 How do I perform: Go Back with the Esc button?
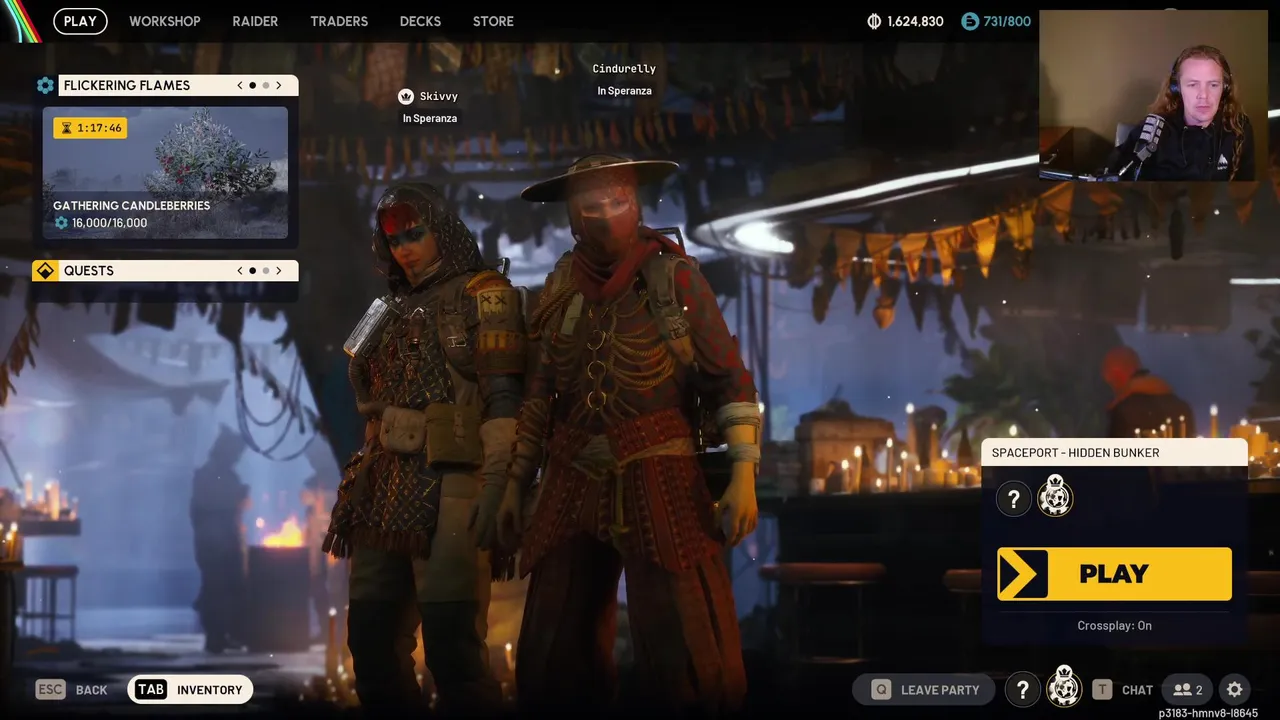pyautogui.click(x=71, y=690)
